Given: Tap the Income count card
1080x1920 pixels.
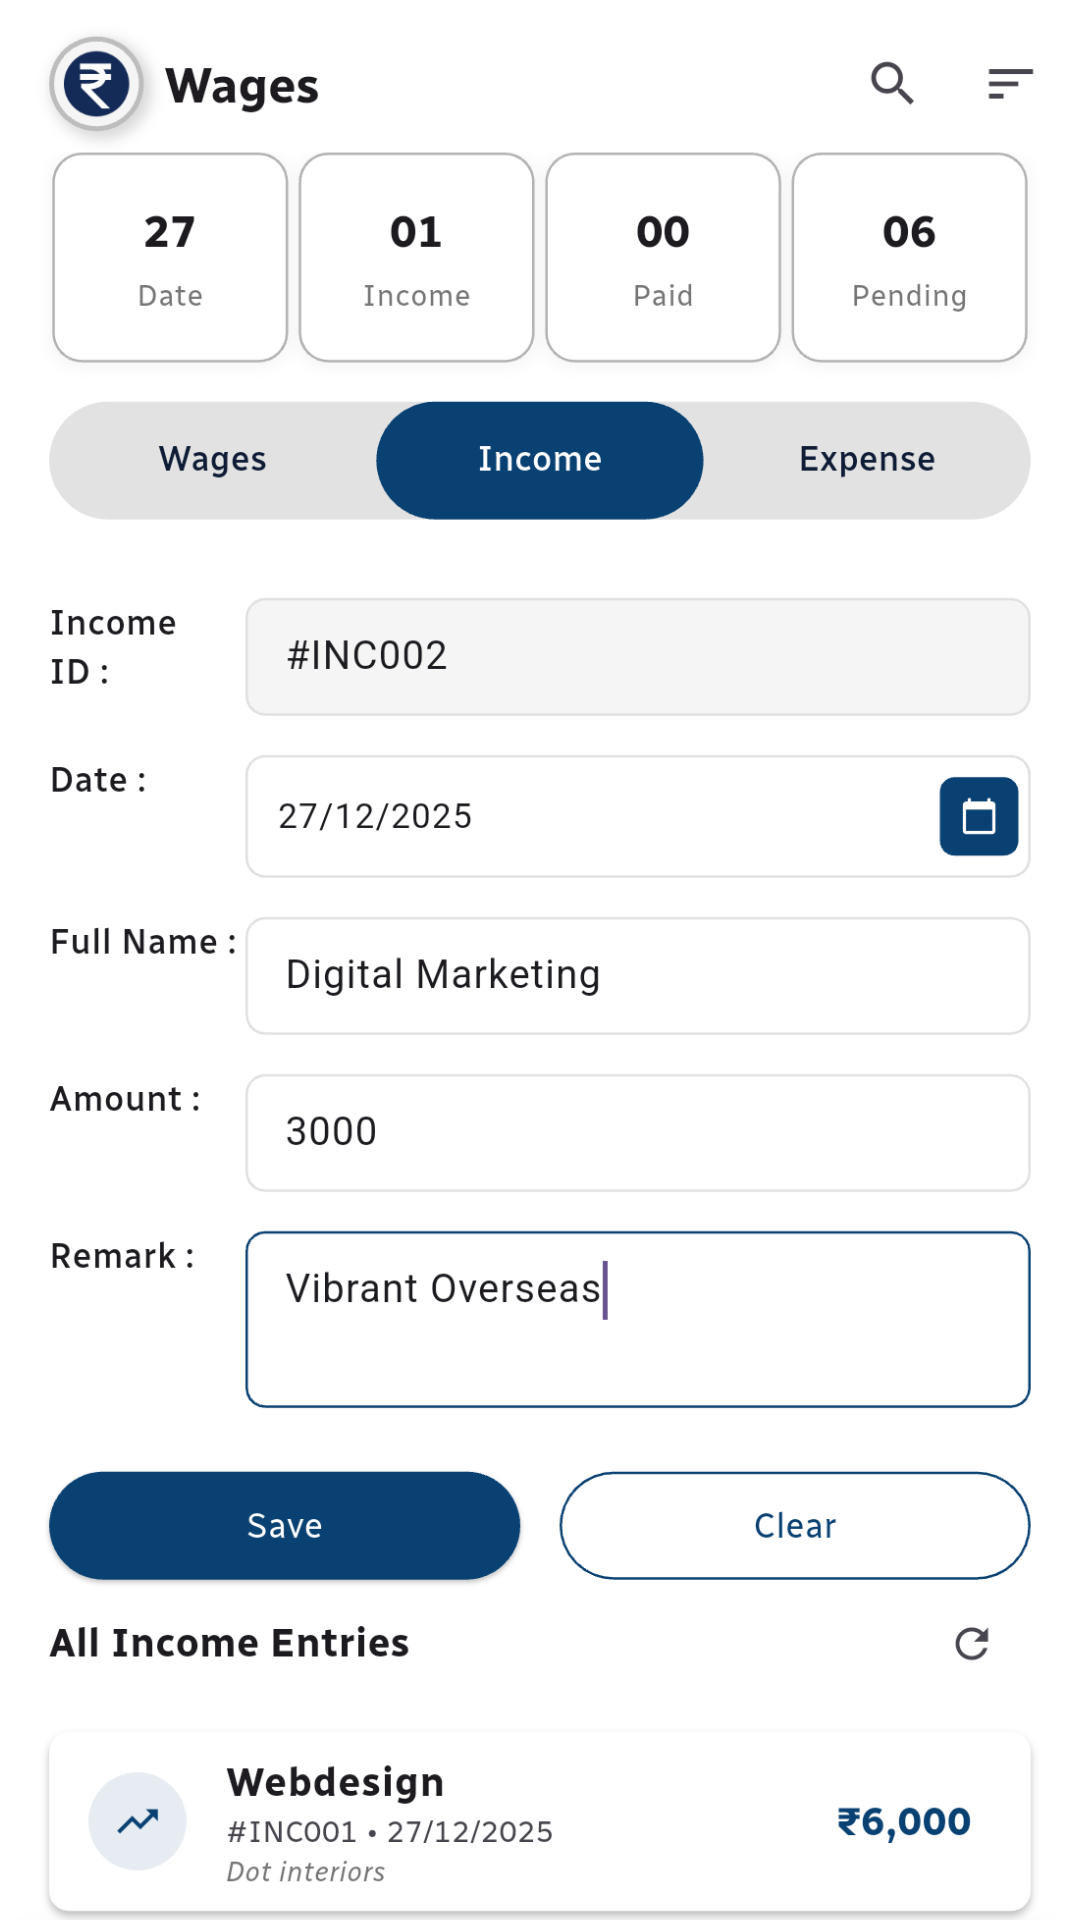Looking at the screenshot, I should click(x=416, y=257).
